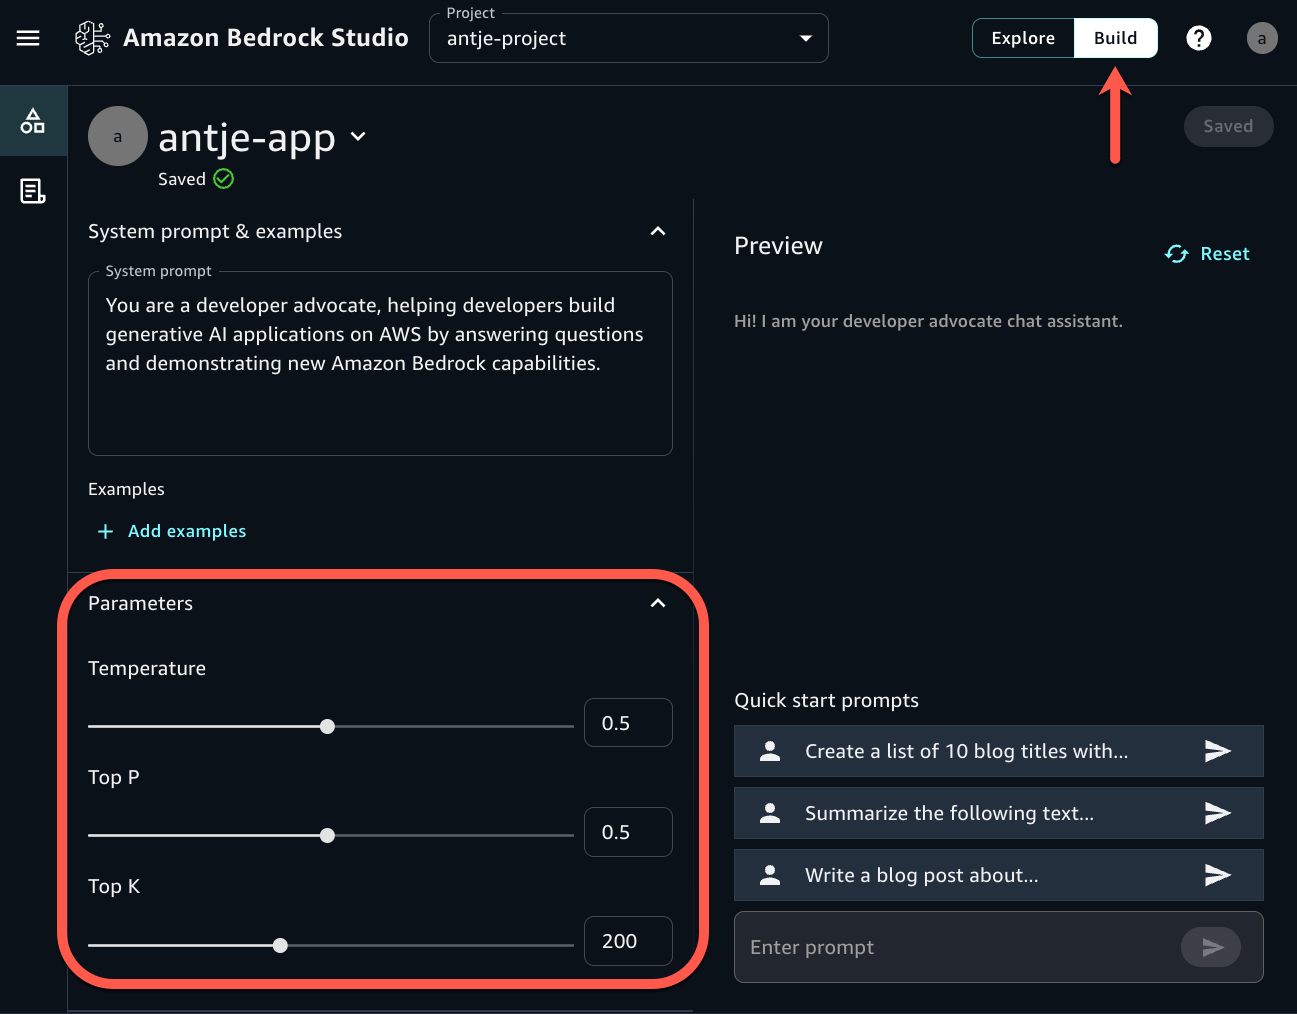Viewport: 1297px width, 1014px height.
Task: Click the refresh icon next to Reset
Action: coord(1176,254)
